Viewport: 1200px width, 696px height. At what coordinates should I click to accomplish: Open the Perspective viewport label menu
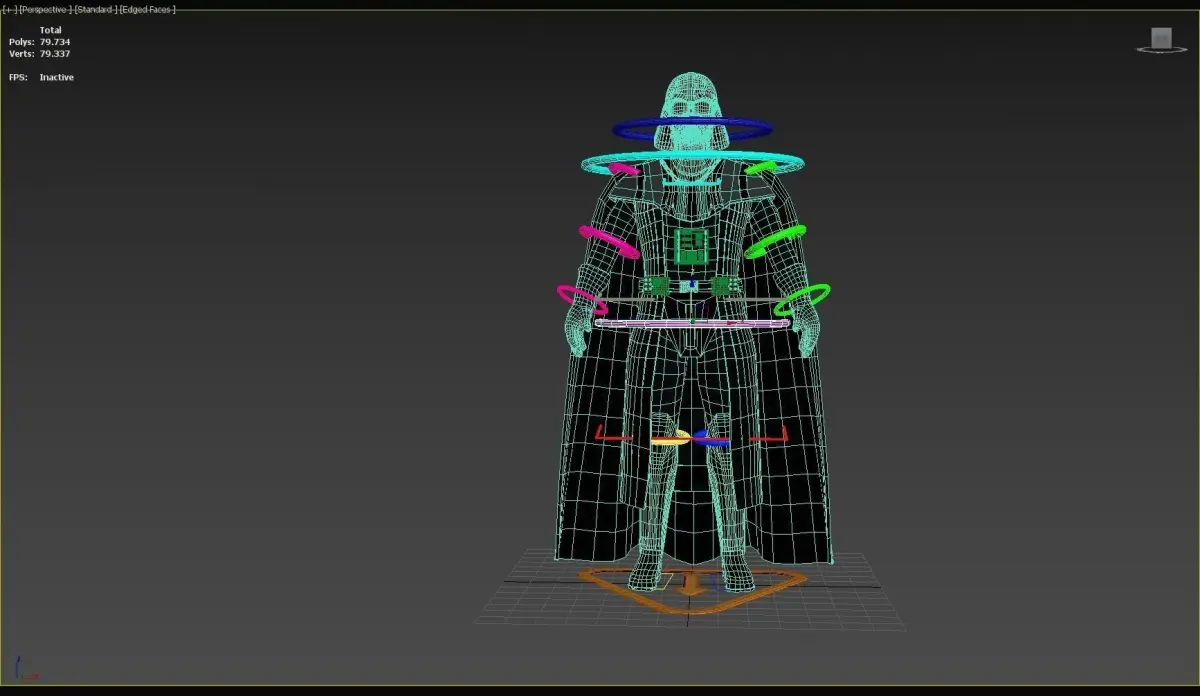click(45, 9)
